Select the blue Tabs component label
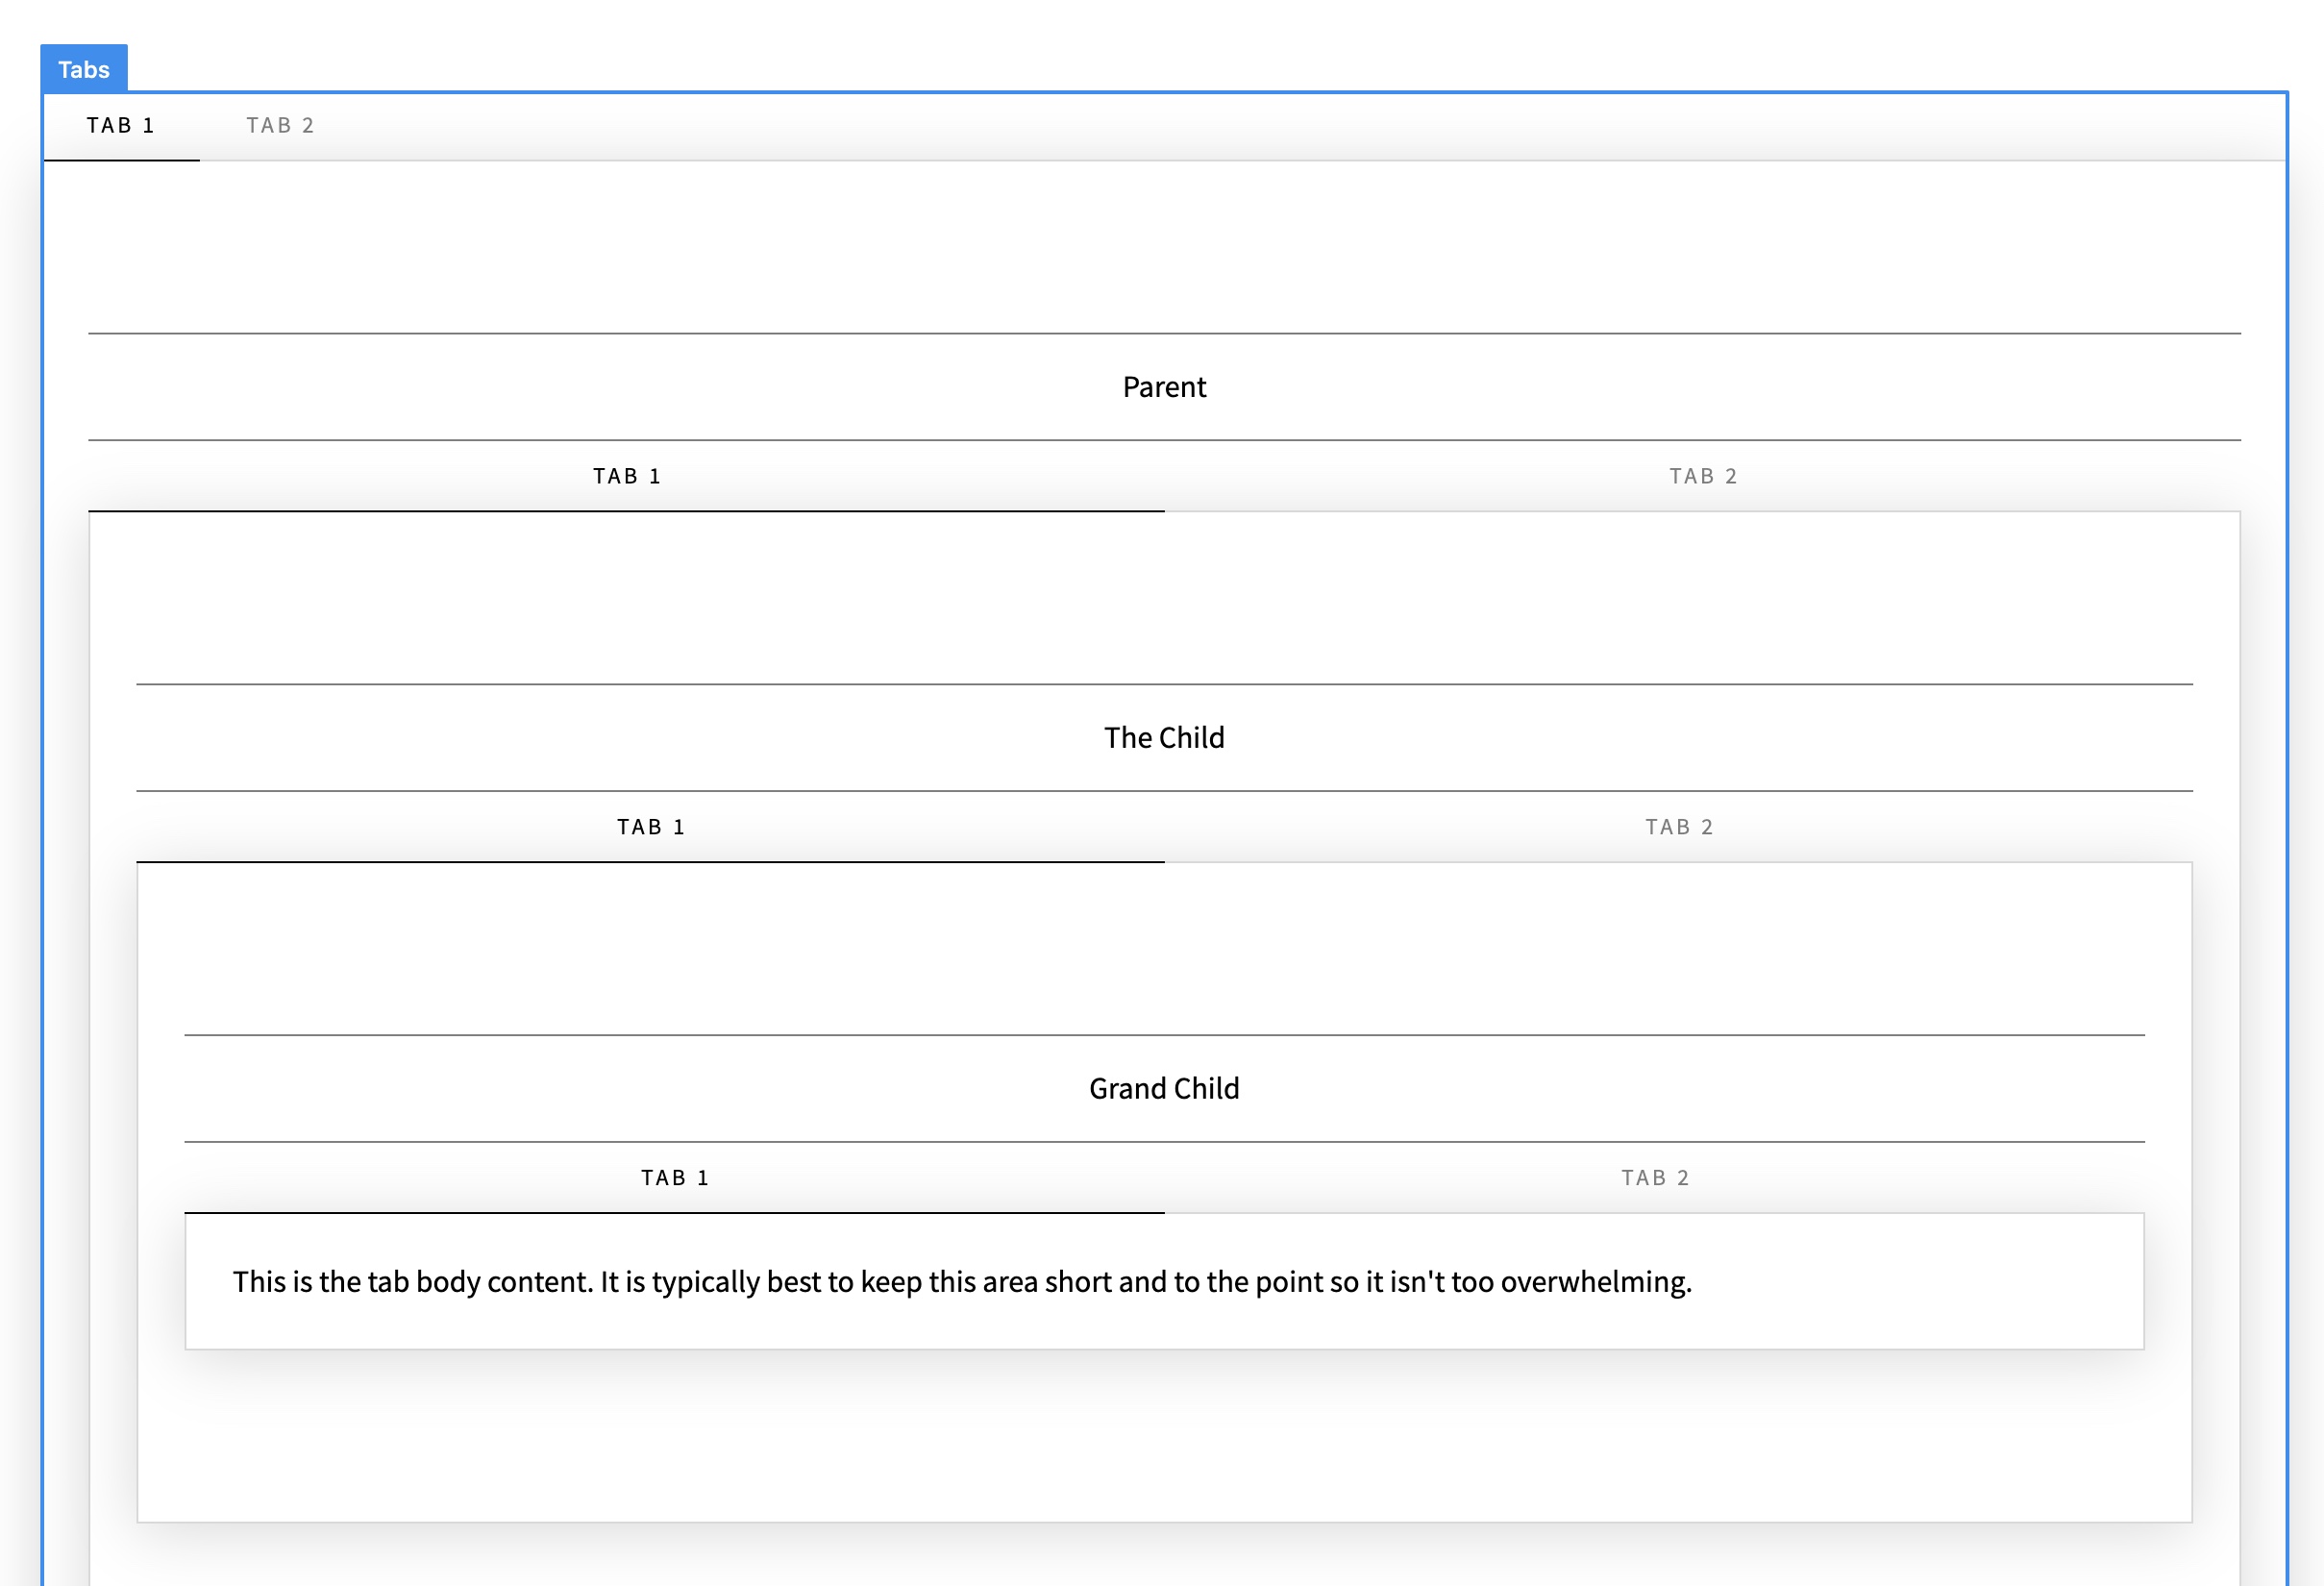Viewport: 2324px width, 1586px height. pyautogui.click(x=84, y=69)
